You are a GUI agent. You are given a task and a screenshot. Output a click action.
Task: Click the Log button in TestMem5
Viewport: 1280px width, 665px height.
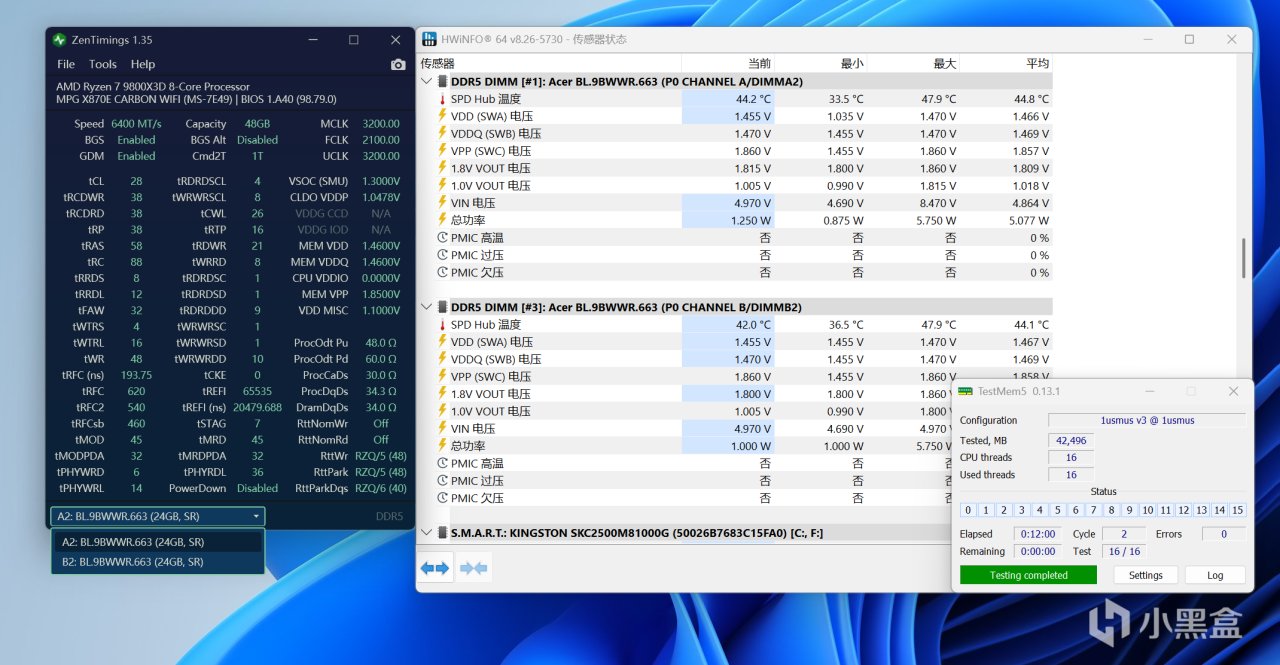point(1215,575)
